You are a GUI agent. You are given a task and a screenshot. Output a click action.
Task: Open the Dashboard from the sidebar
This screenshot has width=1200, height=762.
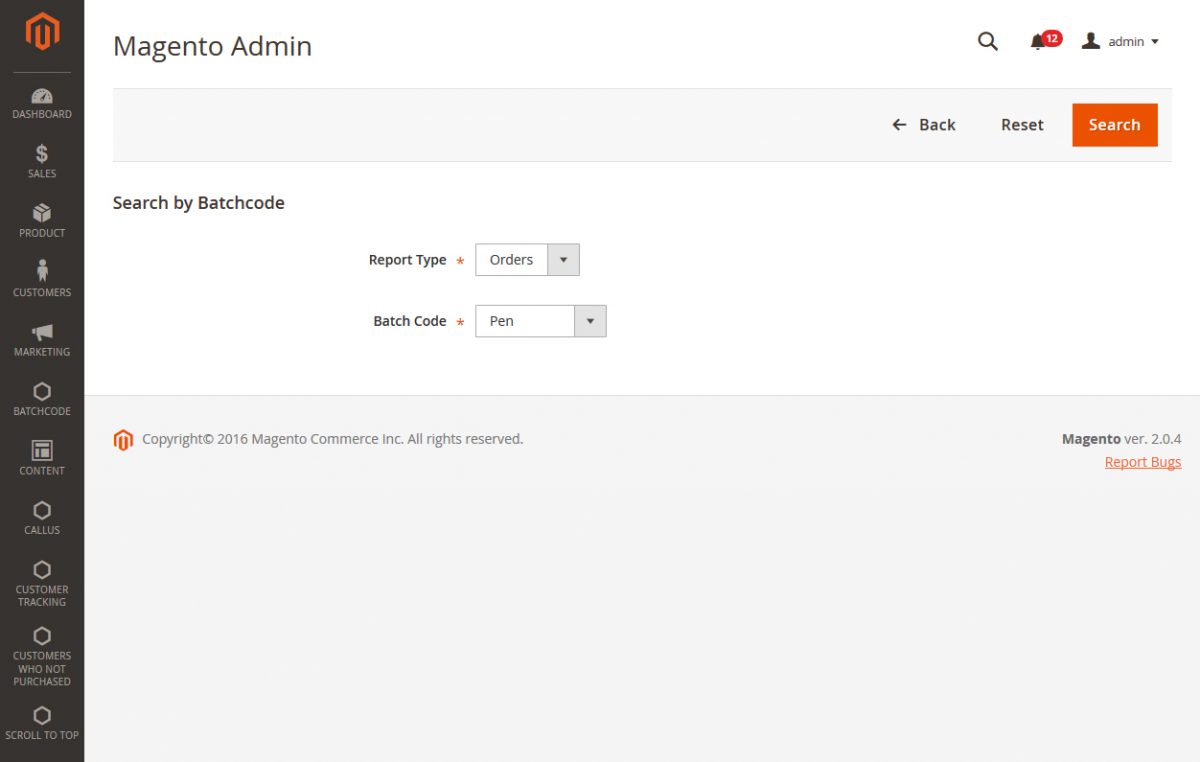coord(41,103)
